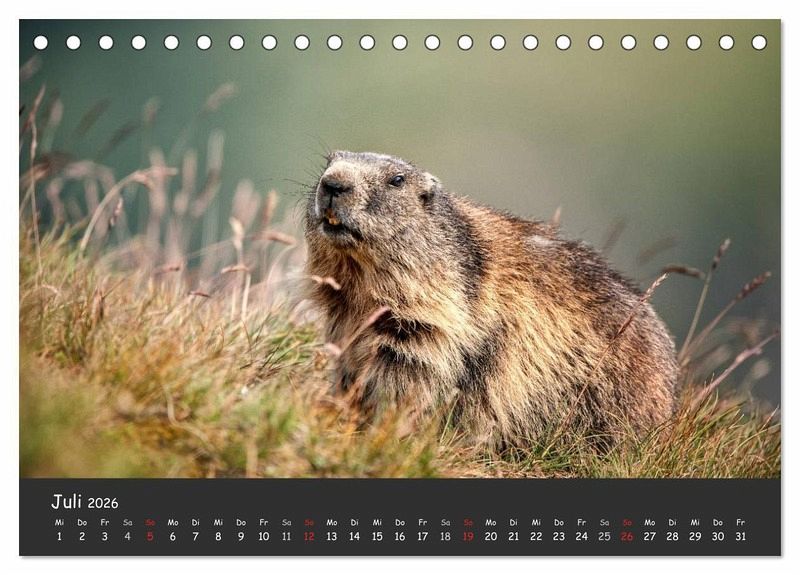Select the red Sunday date 26
Image resolution: width=800 pixels, height=575 pixels.
[627, 536]
